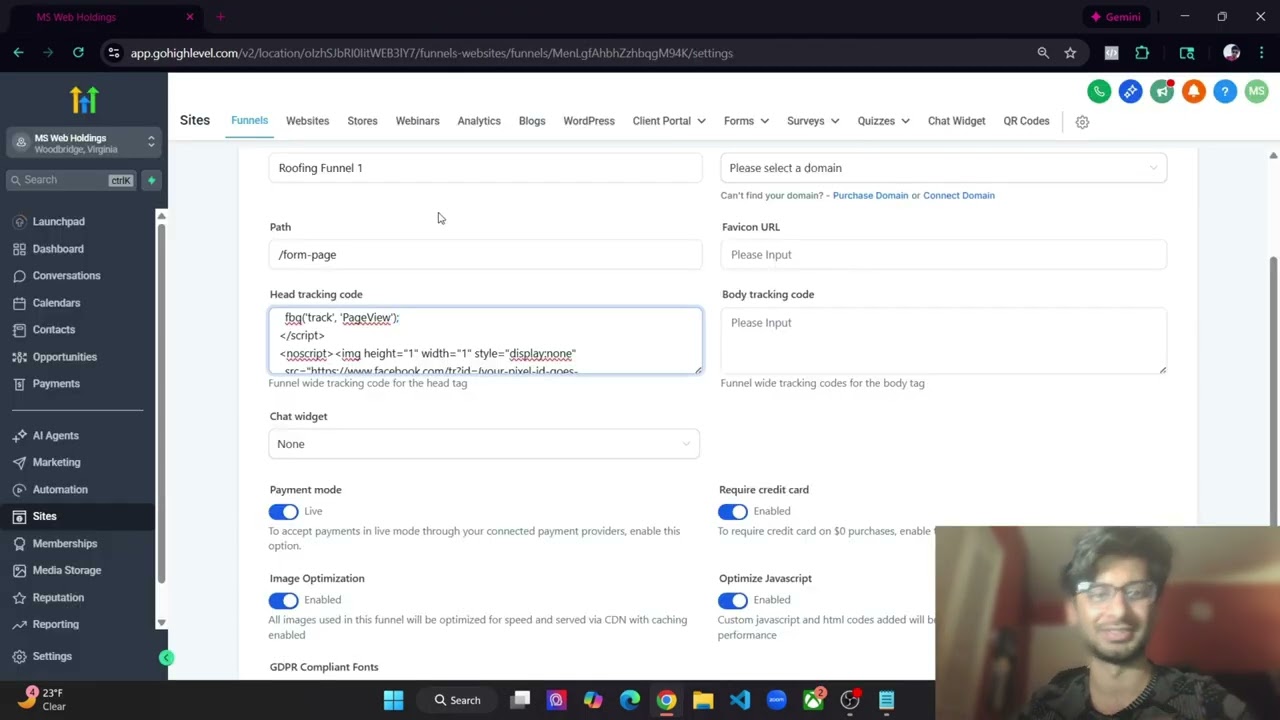Screen dimensions: 1280x720
Task: Open Visual Studio Code in taskbar
Action: coord(740,701)
